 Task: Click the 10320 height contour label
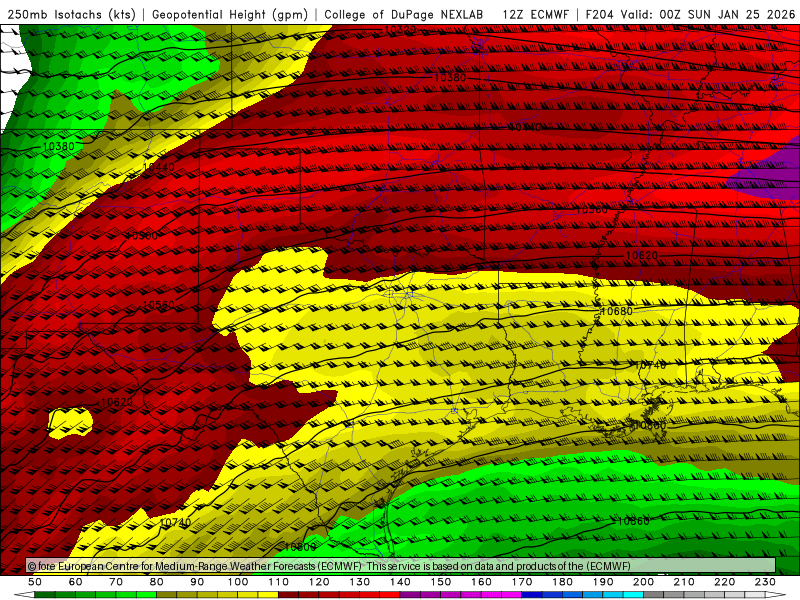tap(400, 30)
